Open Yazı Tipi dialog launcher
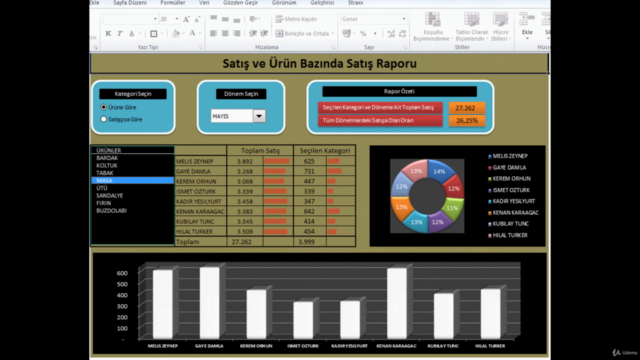The width and height of the screenshot is (640, 360). point(200,47)
